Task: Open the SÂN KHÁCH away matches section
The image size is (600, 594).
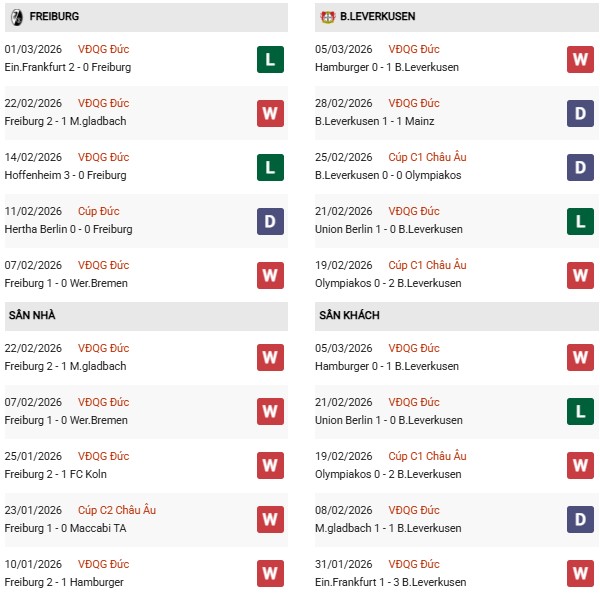Action: tap(349, 316)
